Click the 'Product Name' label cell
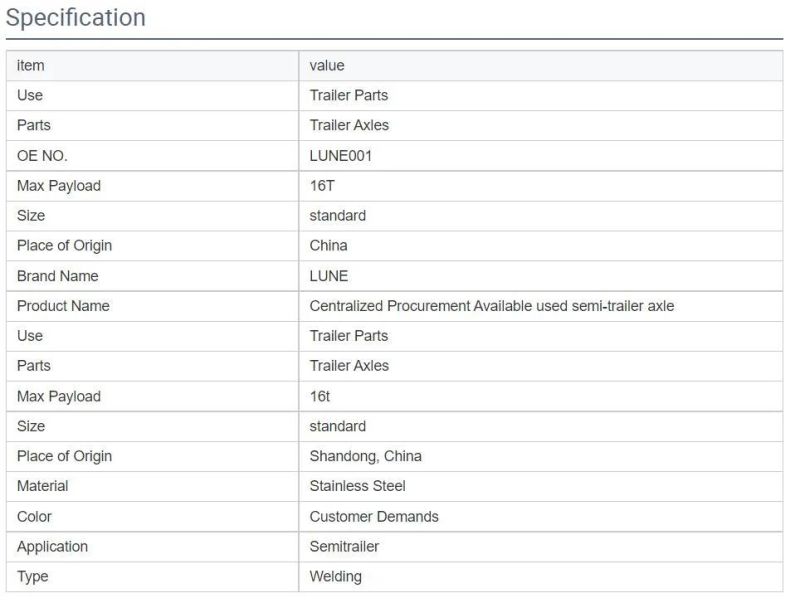This screenshot has height=603, width=800. [152, 306]
